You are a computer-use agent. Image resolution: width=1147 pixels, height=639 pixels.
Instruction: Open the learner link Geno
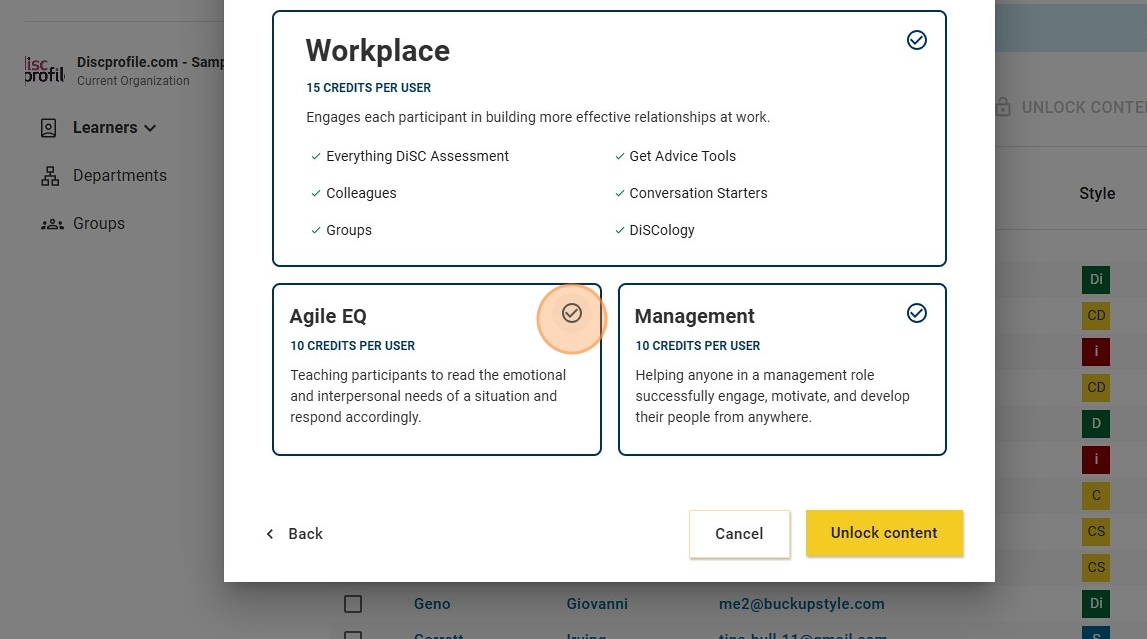(432, 604)
